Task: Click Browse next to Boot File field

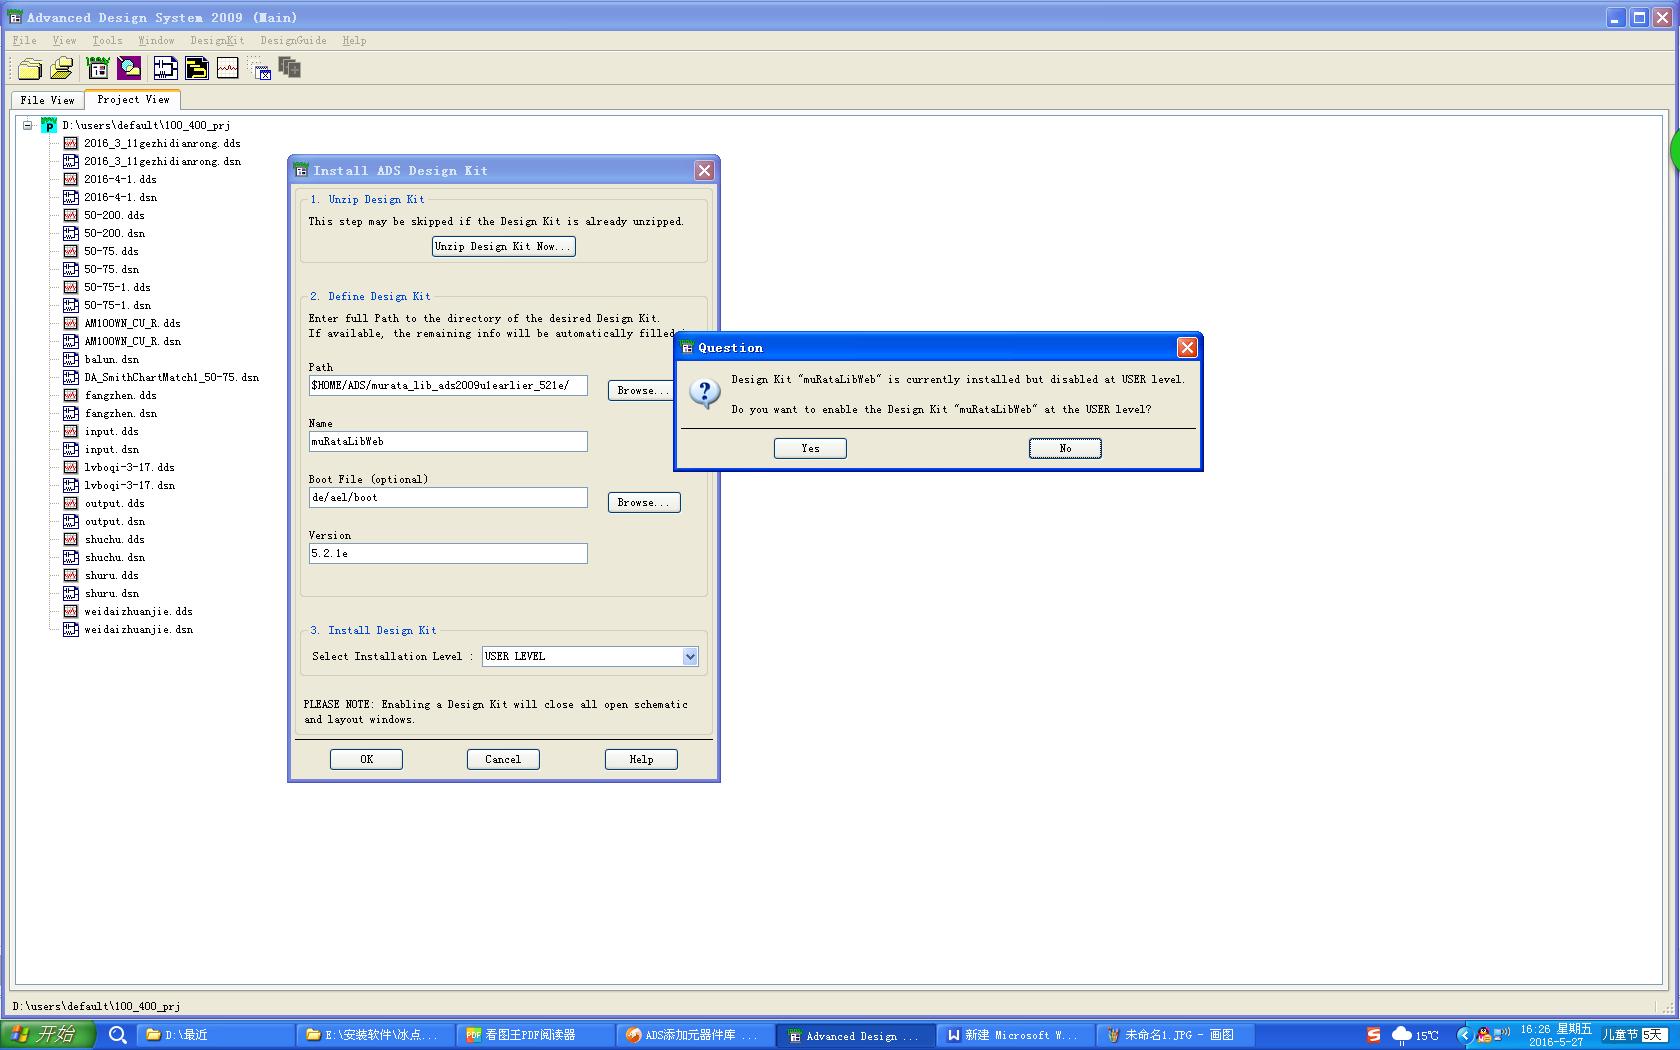Action: click(644, 503)
